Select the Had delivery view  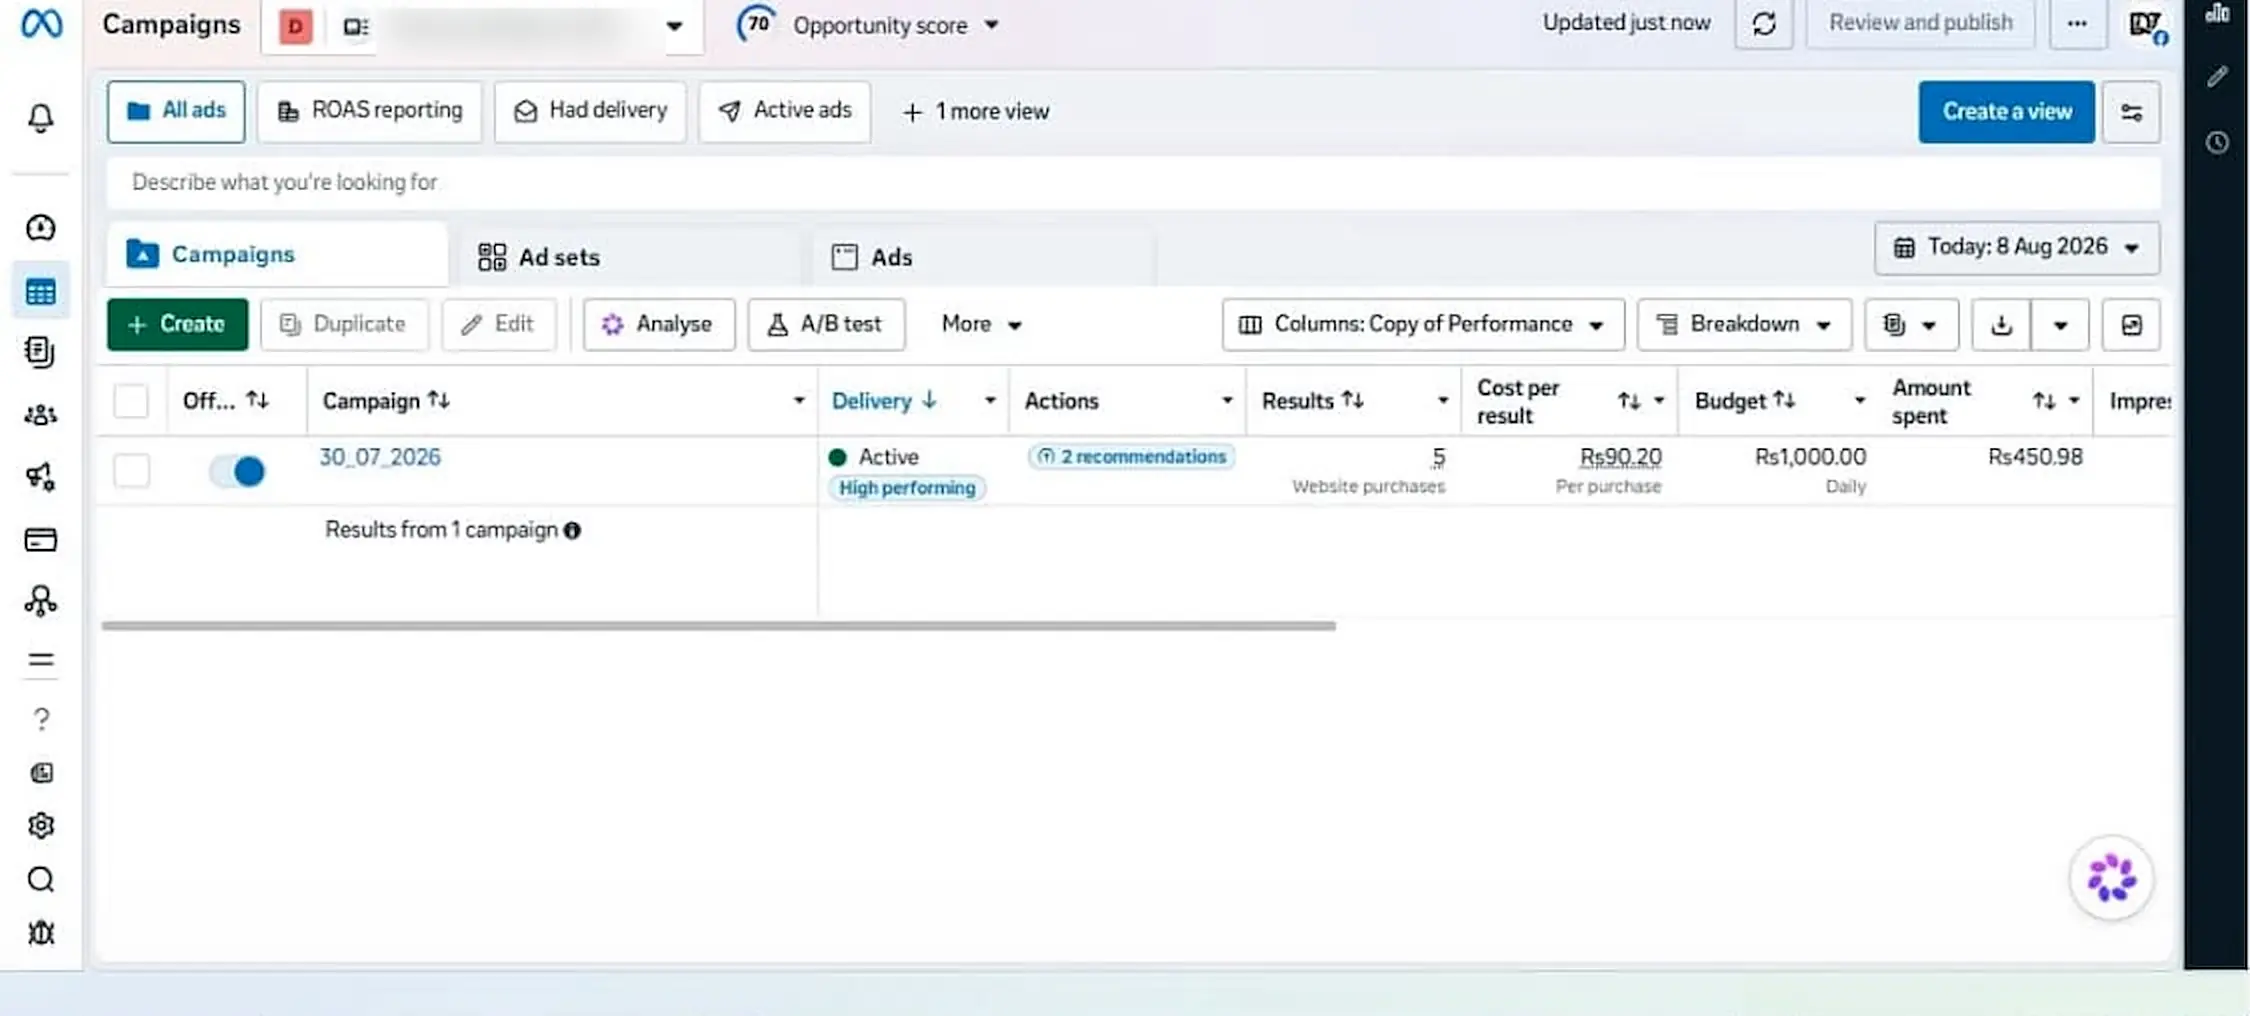click(x=590, y=111)
